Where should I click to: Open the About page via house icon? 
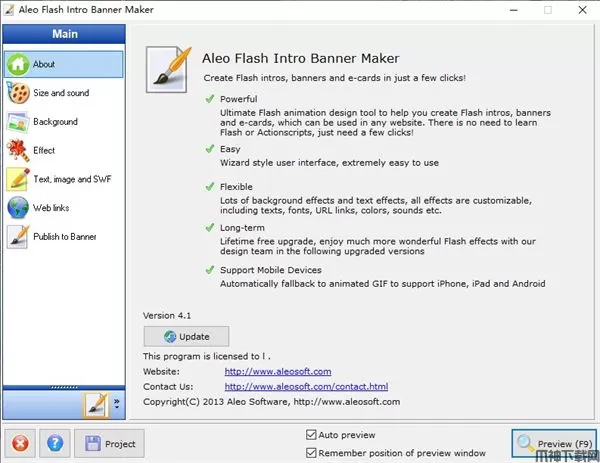click(18, 64)
